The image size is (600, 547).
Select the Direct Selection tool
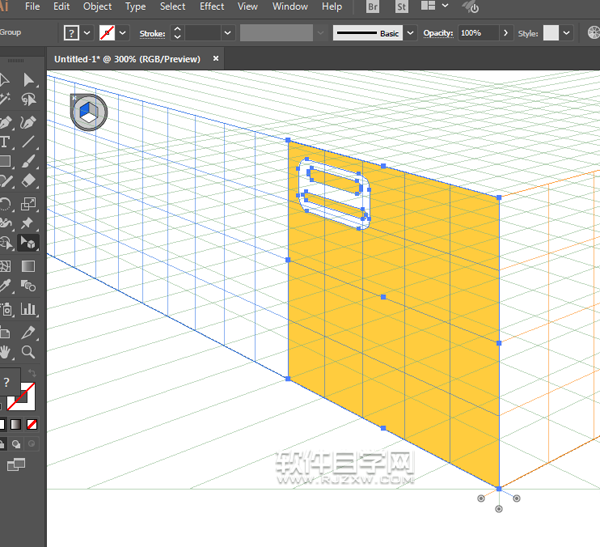(29, 80)
